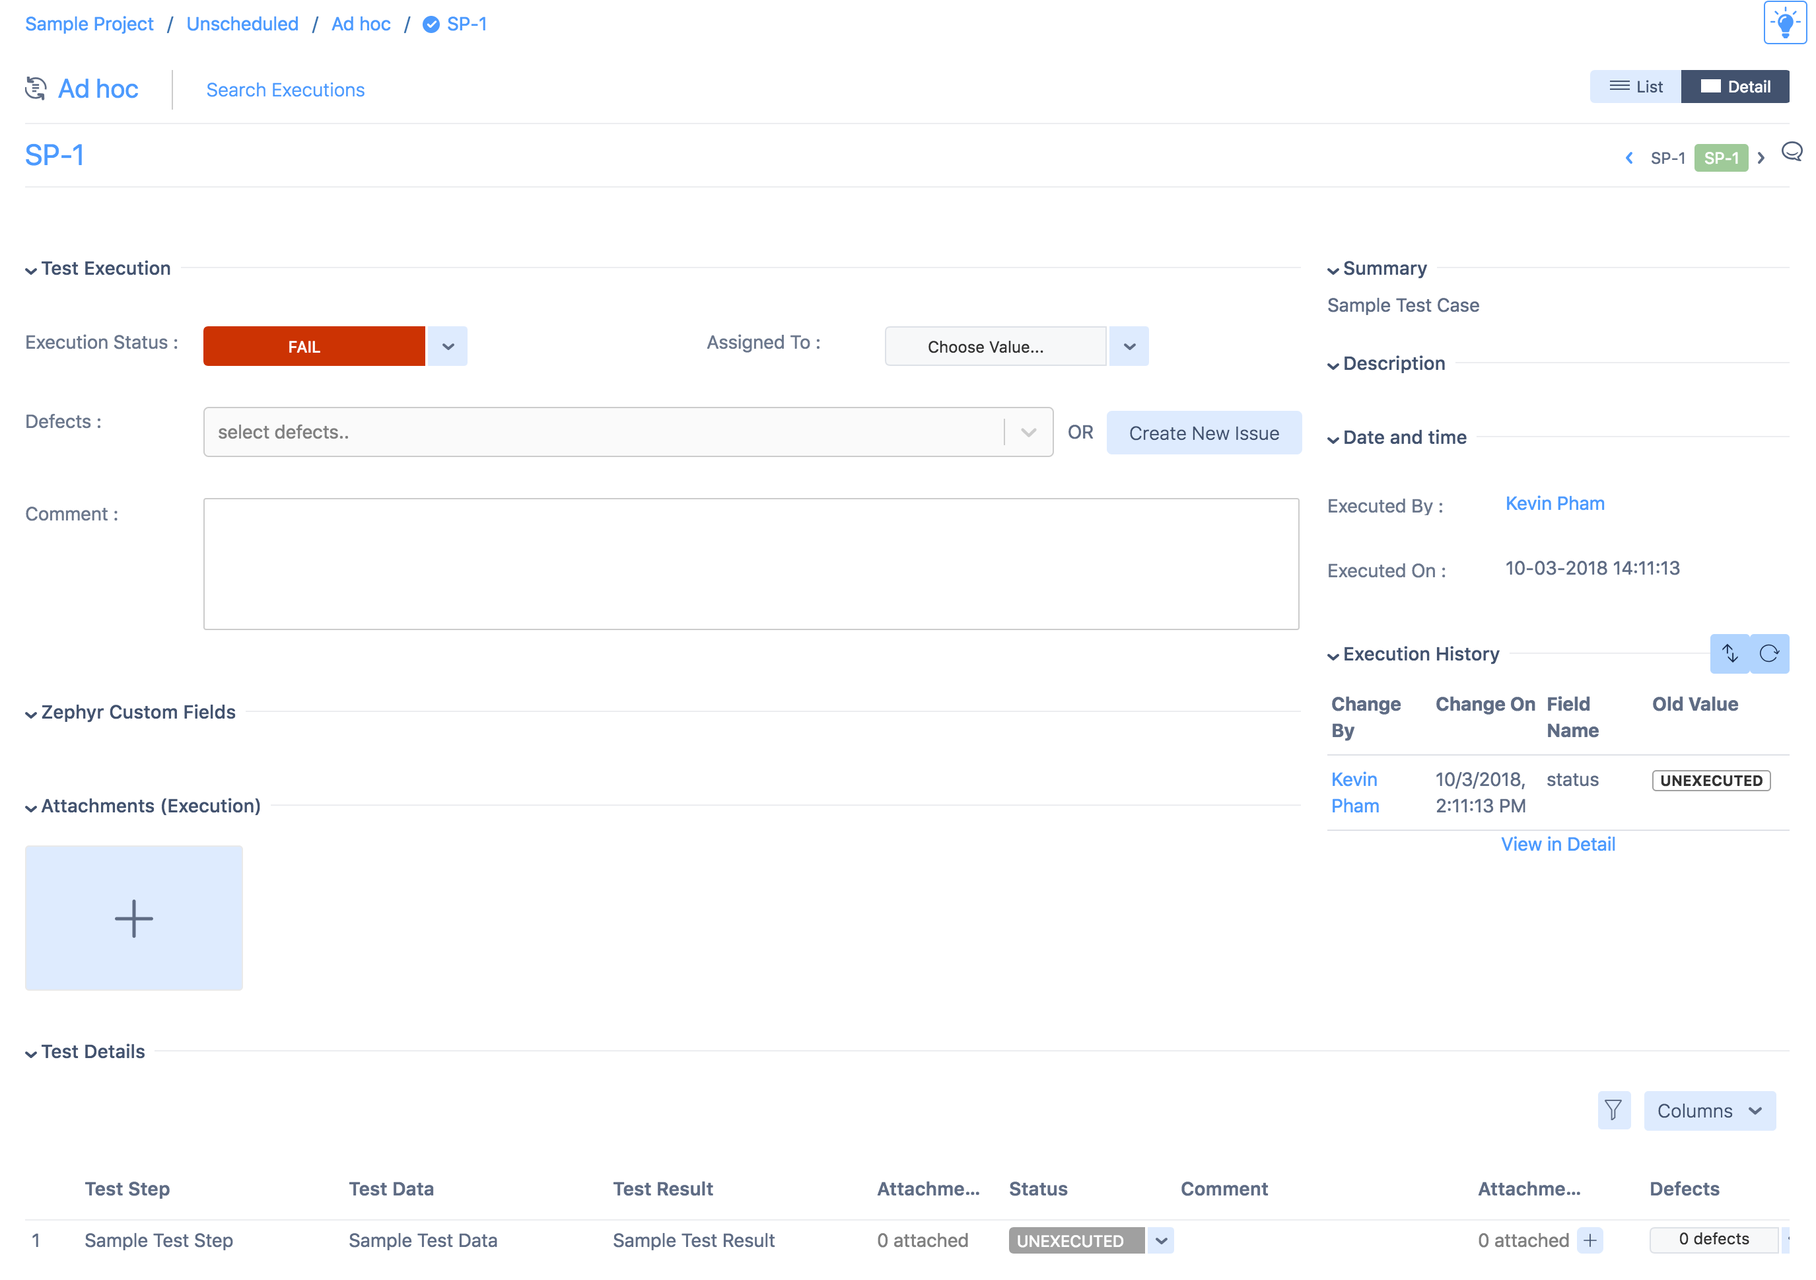The height and width of the screenshot is (1280, 1816).
Task: Add attachment using the plus tile
Action: tap(134, 918)
